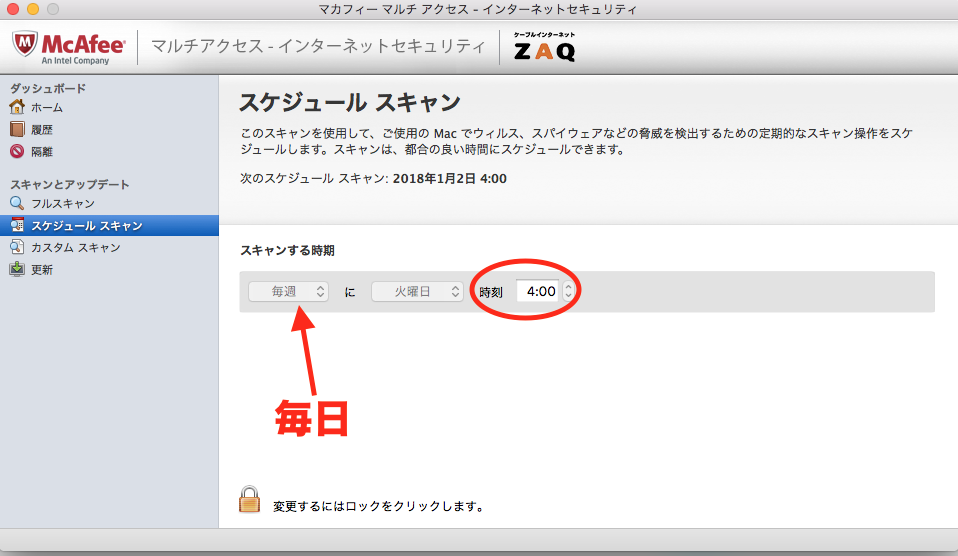Click the McAfee shield logo
The image size is (958, 556).
click(x=25, y=44)
